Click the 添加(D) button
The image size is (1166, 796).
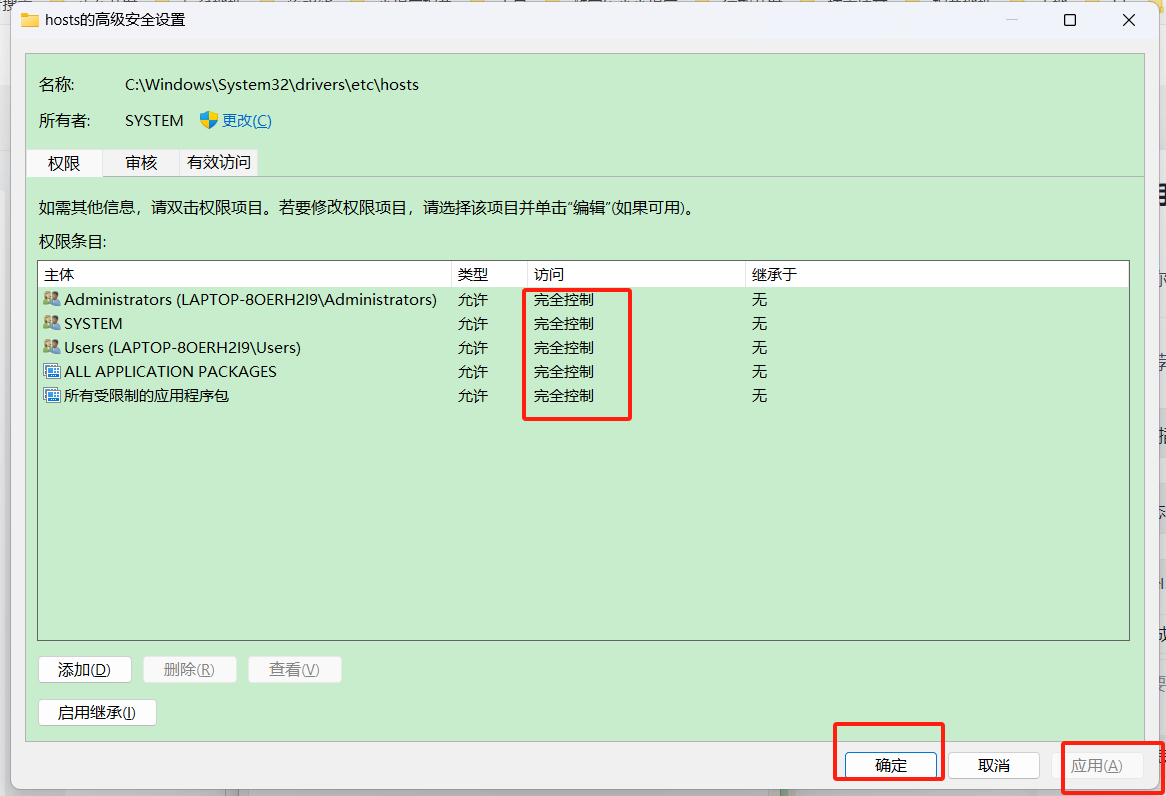coord(85,670)
